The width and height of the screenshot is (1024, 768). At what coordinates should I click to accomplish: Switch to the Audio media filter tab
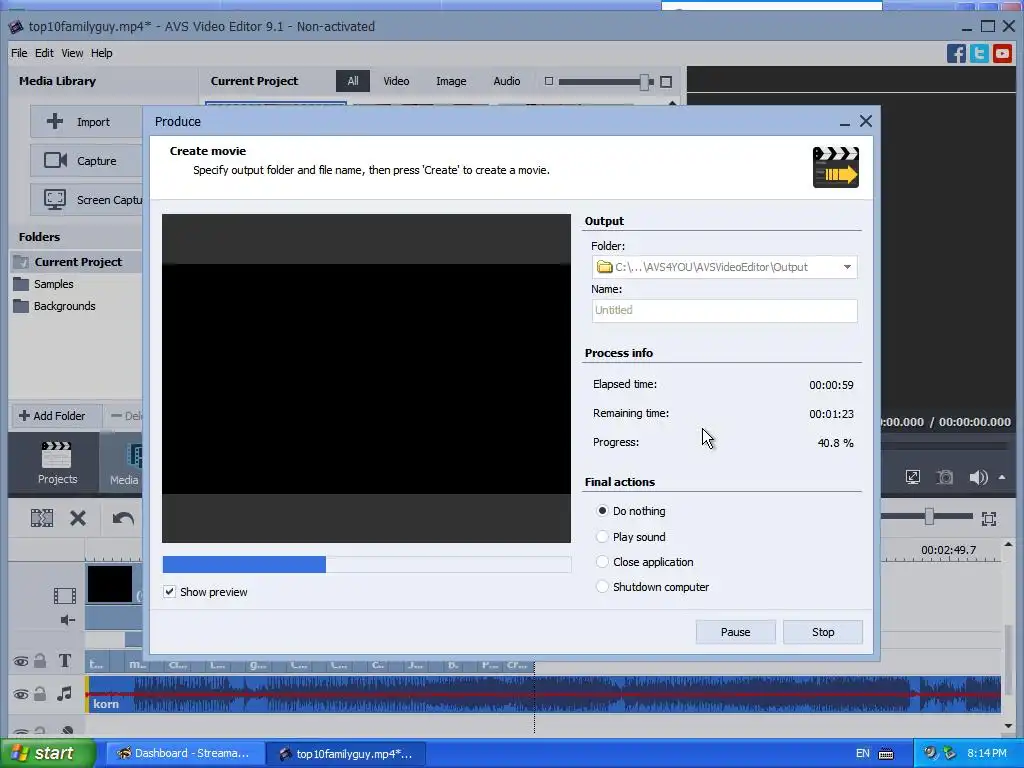click(x=507, y=81)
